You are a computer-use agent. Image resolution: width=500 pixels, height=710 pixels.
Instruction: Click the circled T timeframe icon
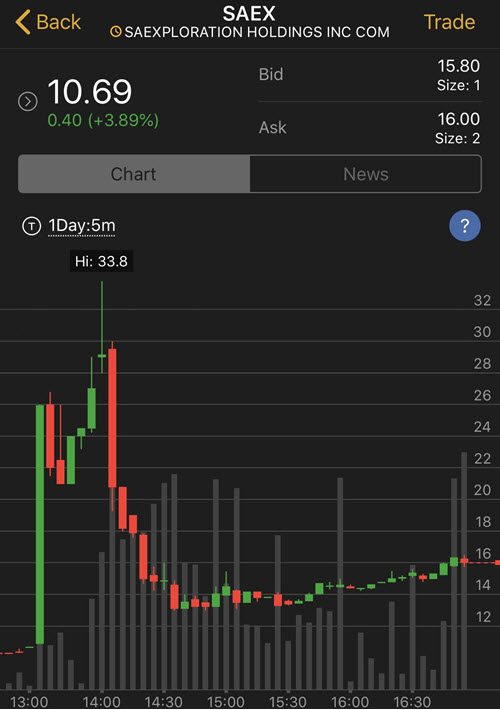click(x=32, y=225)
